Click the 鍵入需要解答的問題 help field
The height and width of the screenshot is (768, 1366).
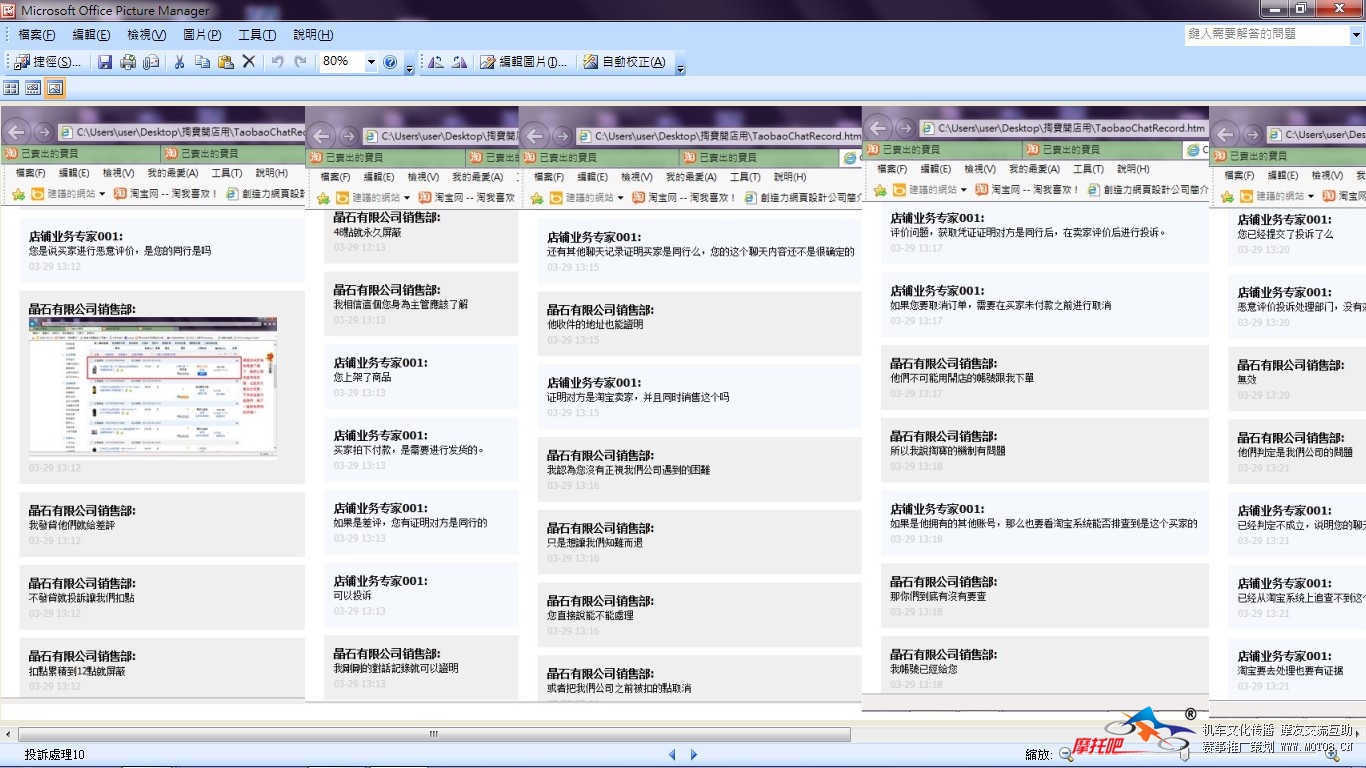1267,34
